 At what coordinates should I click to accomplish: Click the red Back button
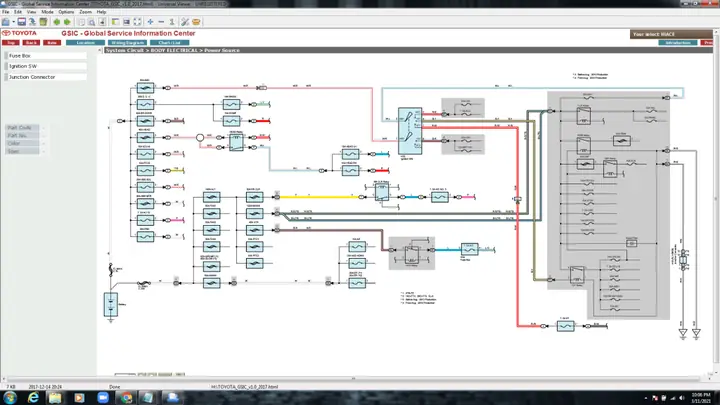[31, 43]
